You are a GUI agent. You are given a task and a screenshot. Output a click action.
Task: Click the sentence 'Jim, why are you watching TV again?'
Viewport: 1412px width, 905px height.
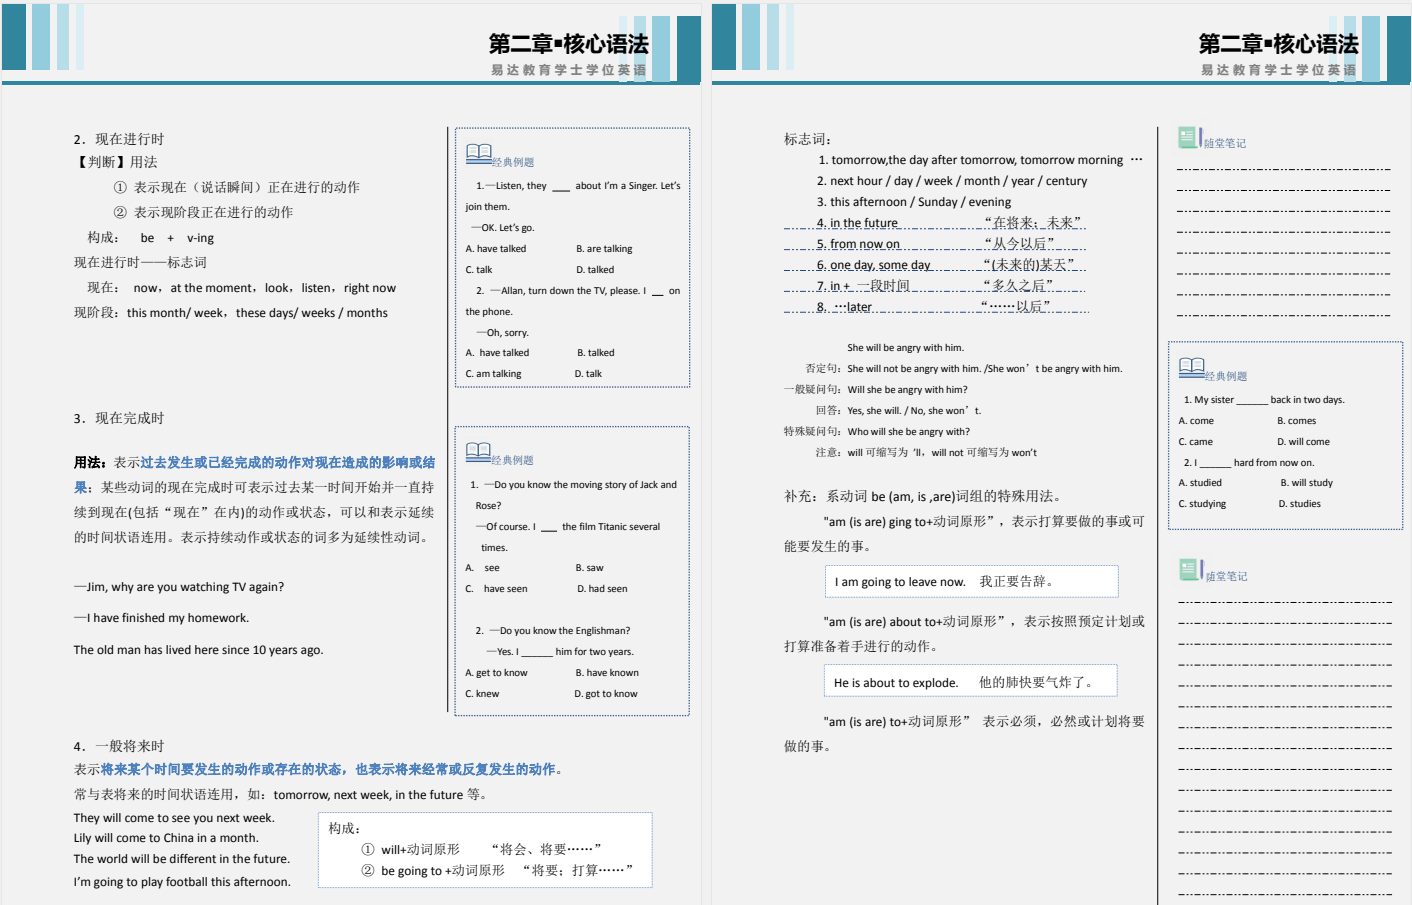click(179, 587)
